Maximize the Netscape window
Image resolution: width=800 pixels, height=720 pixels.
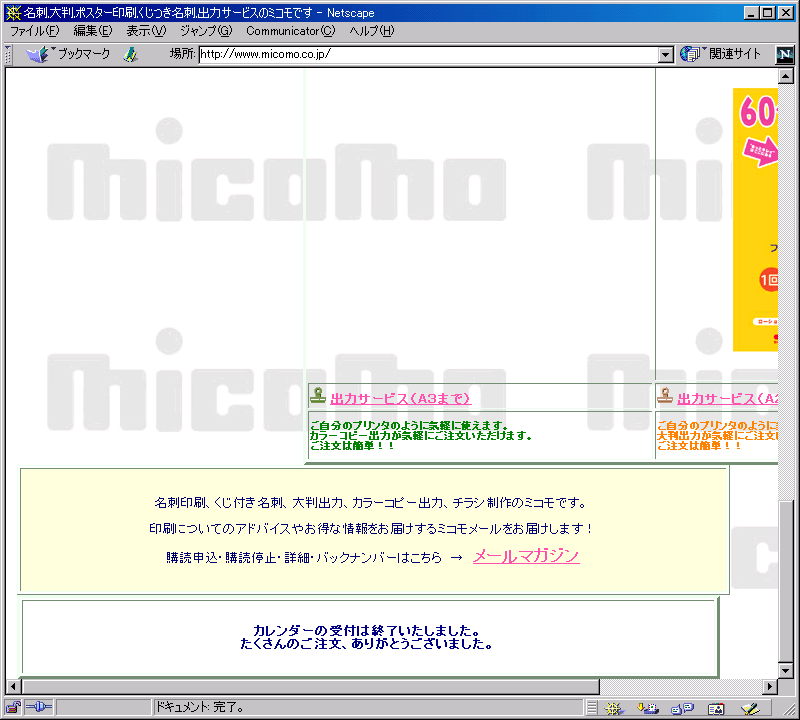coord(767,13)
